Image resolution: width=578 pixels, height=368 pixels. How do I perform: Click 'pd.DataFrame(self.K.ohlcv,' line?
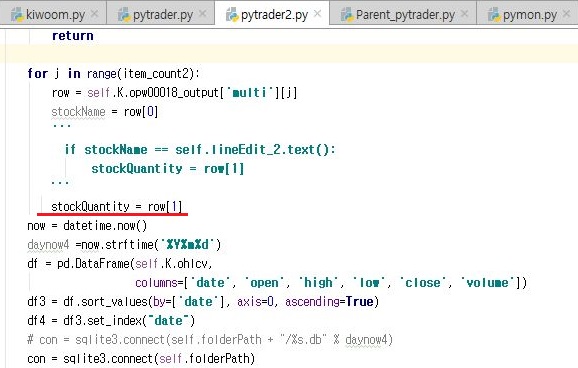pyautogui.click(x=120, y=264)
